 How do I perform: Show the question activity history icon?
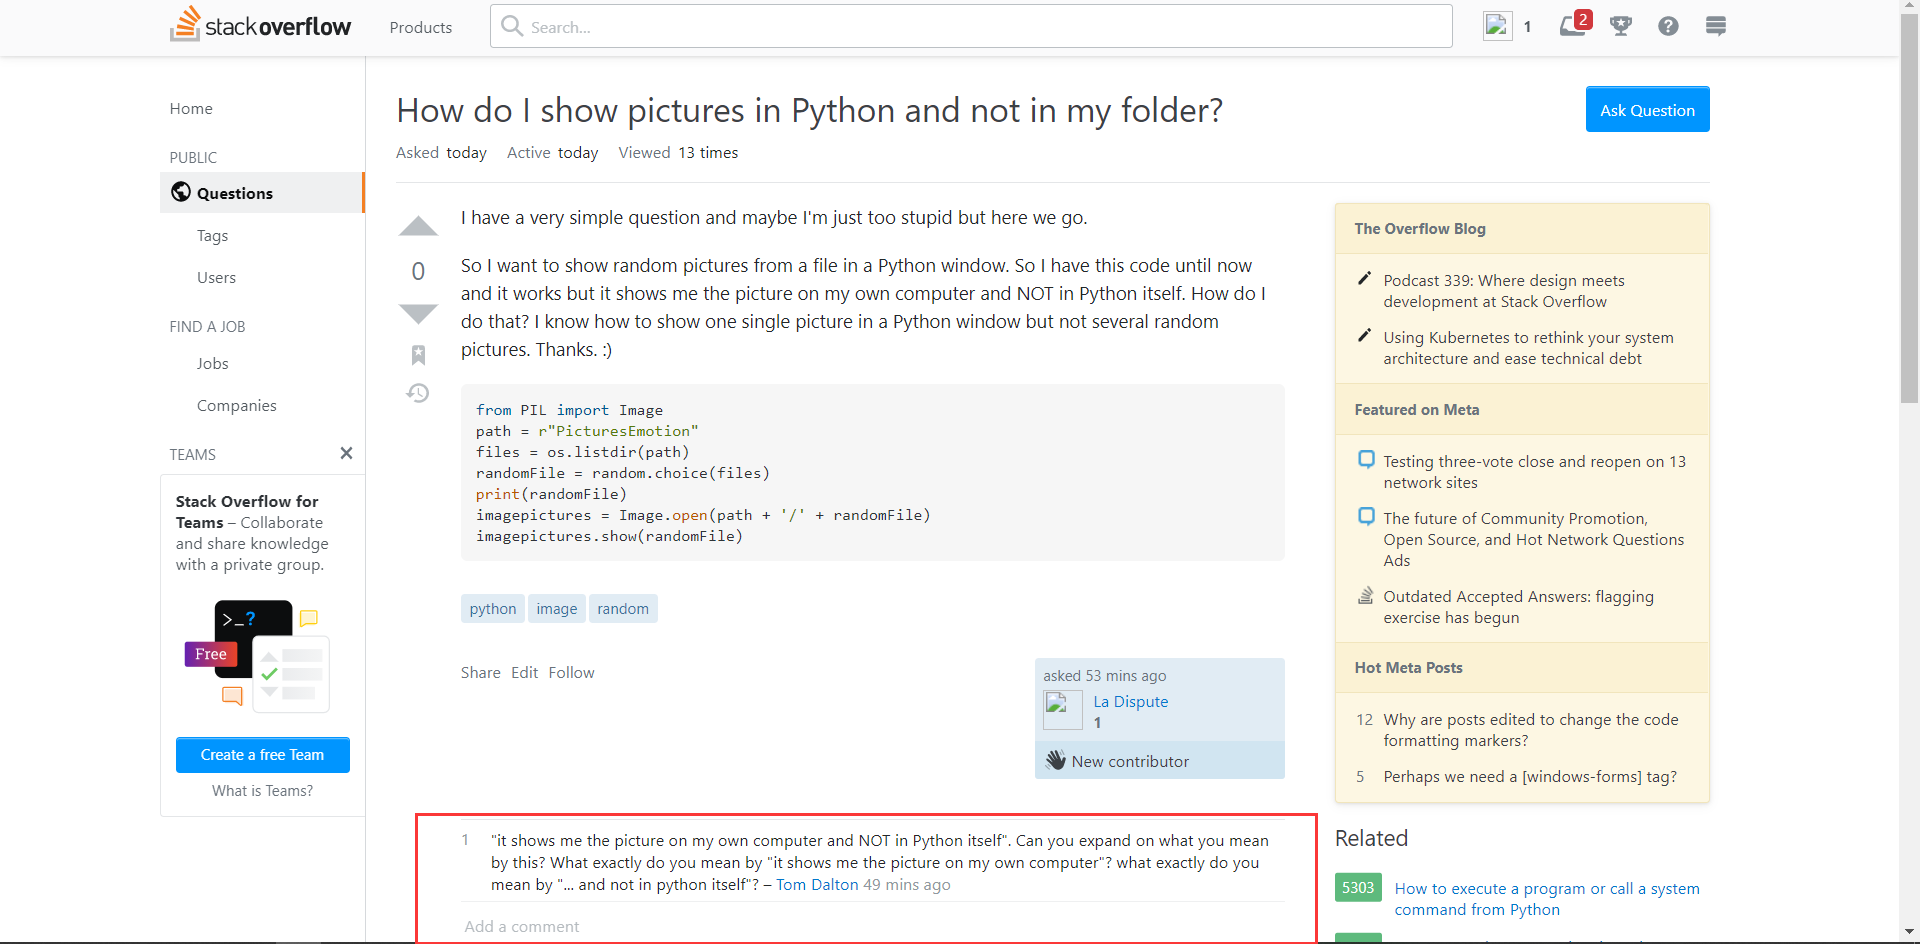[418, 393]
